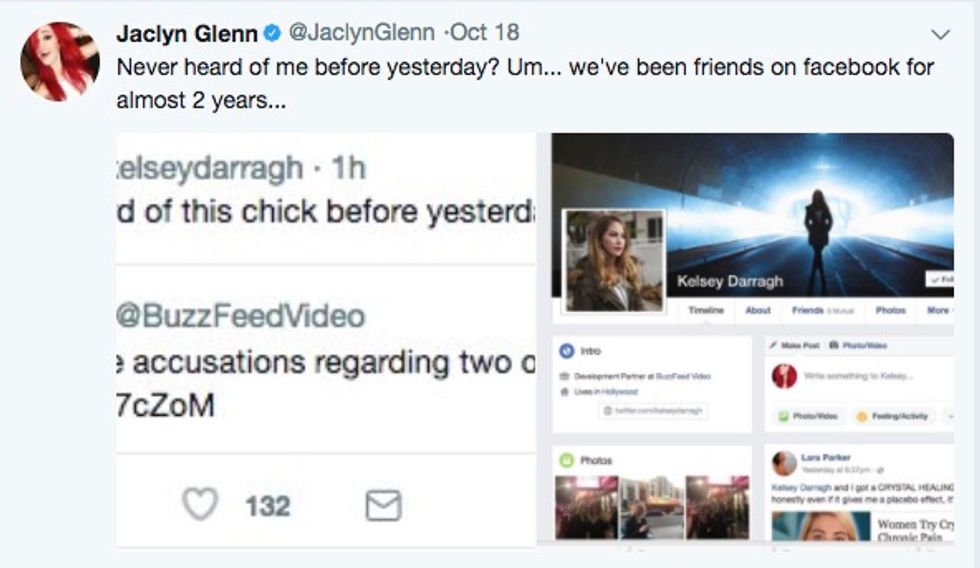The height and width of the screenshot is (568, 980).
Task: Open Kelsey Darragh's profile picture
Action: click(614, 260)
